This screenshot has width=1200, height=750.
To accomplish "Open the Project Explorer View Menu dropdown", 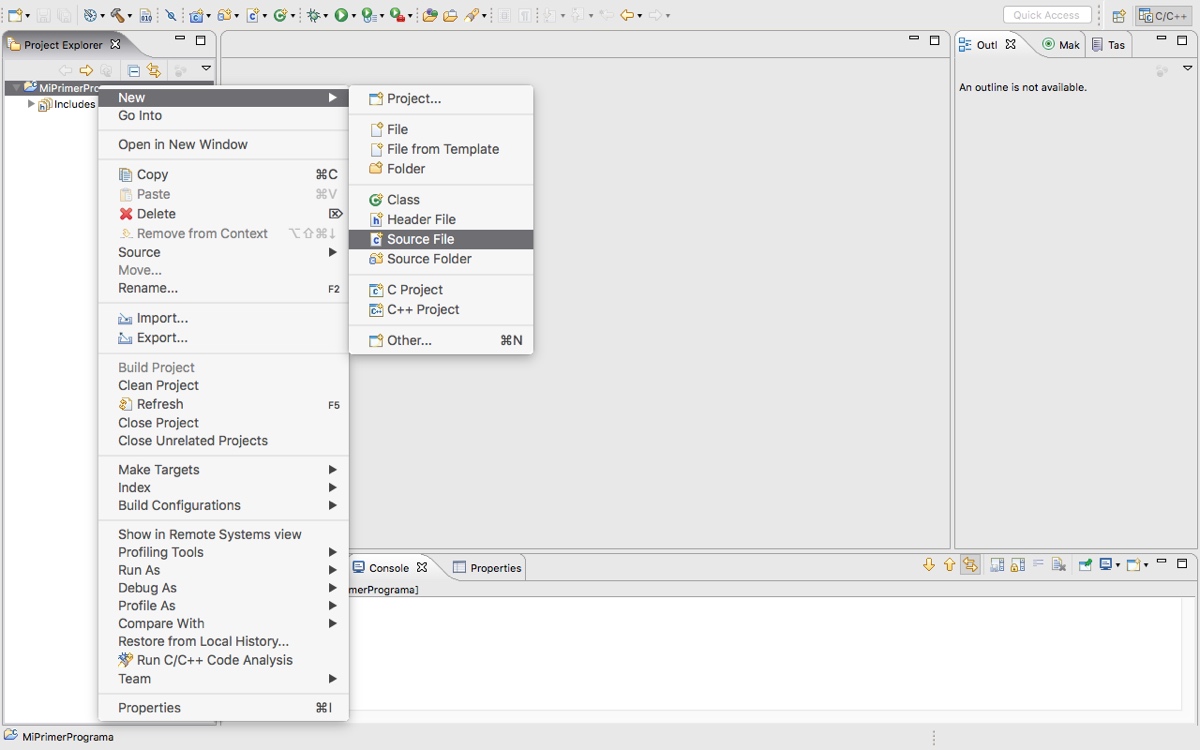I will click(206, 69).
